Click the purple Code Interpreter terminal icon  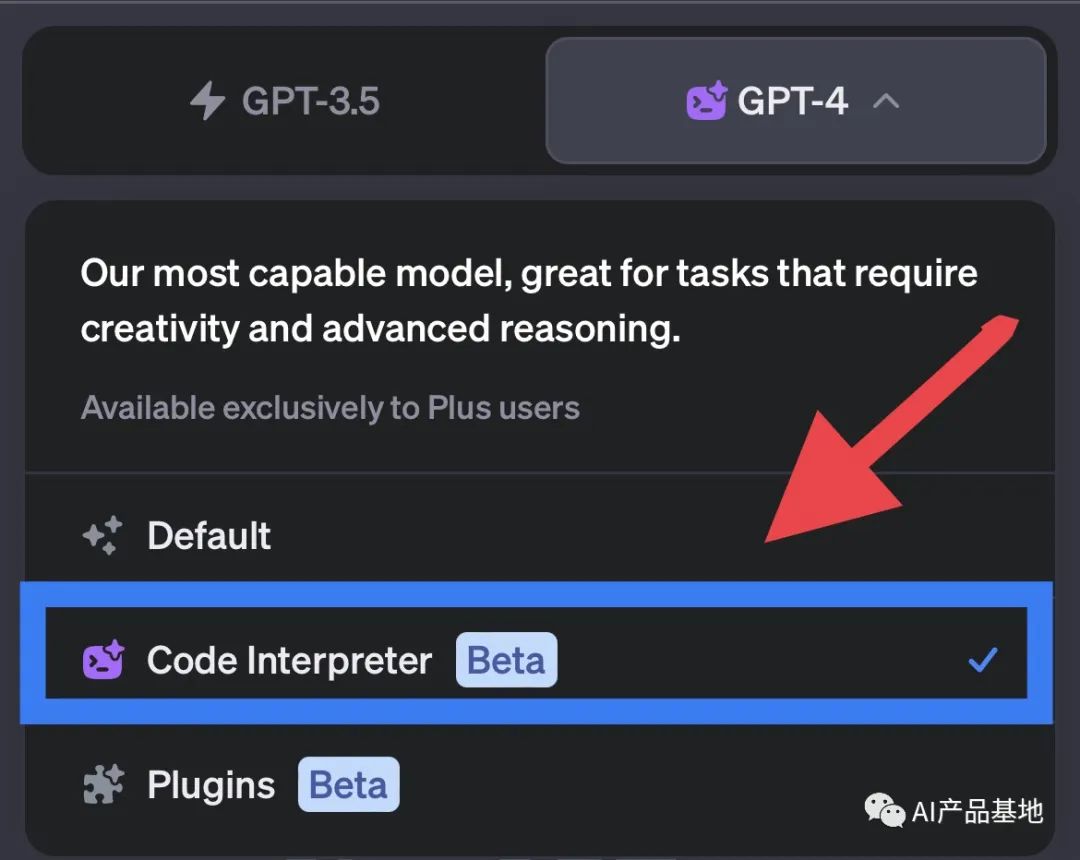pos(103,660)
